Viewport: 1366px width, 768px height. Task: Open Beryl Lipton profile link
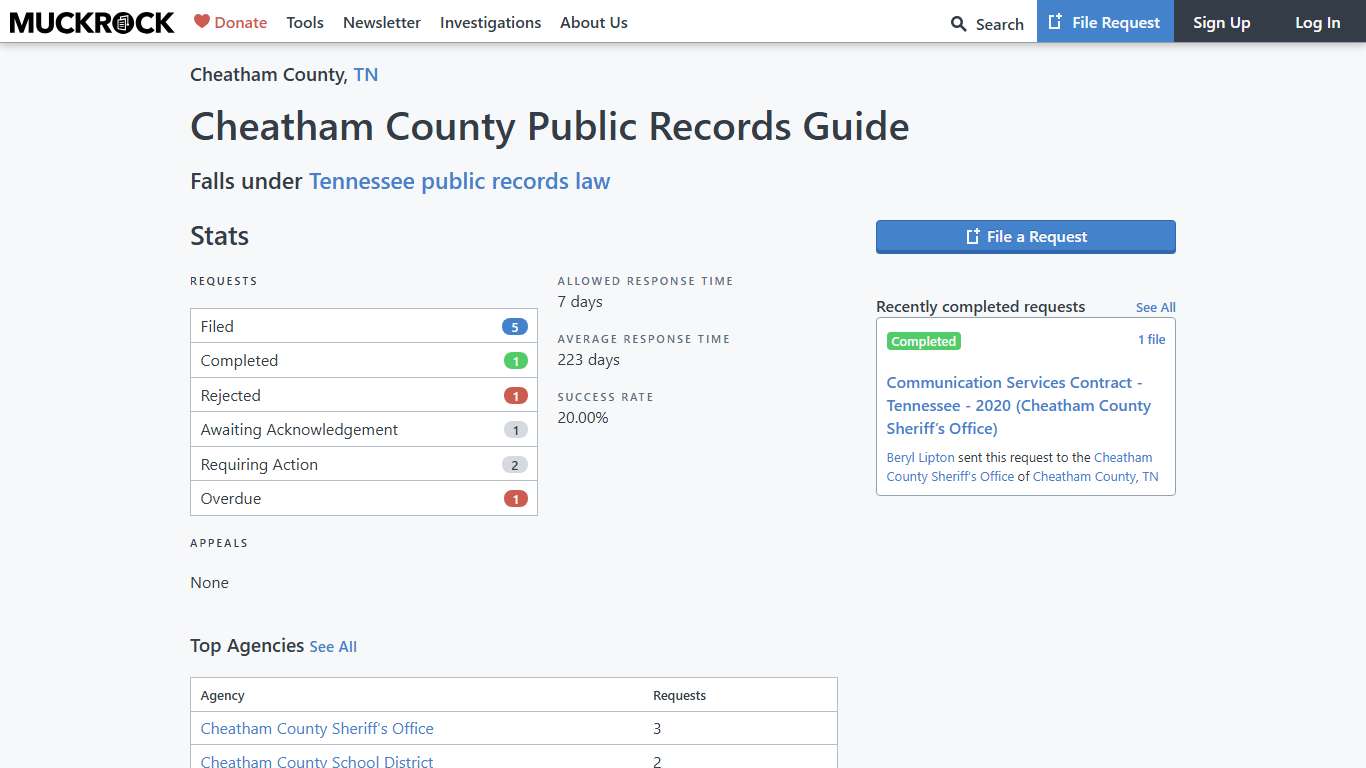[920, 457]
